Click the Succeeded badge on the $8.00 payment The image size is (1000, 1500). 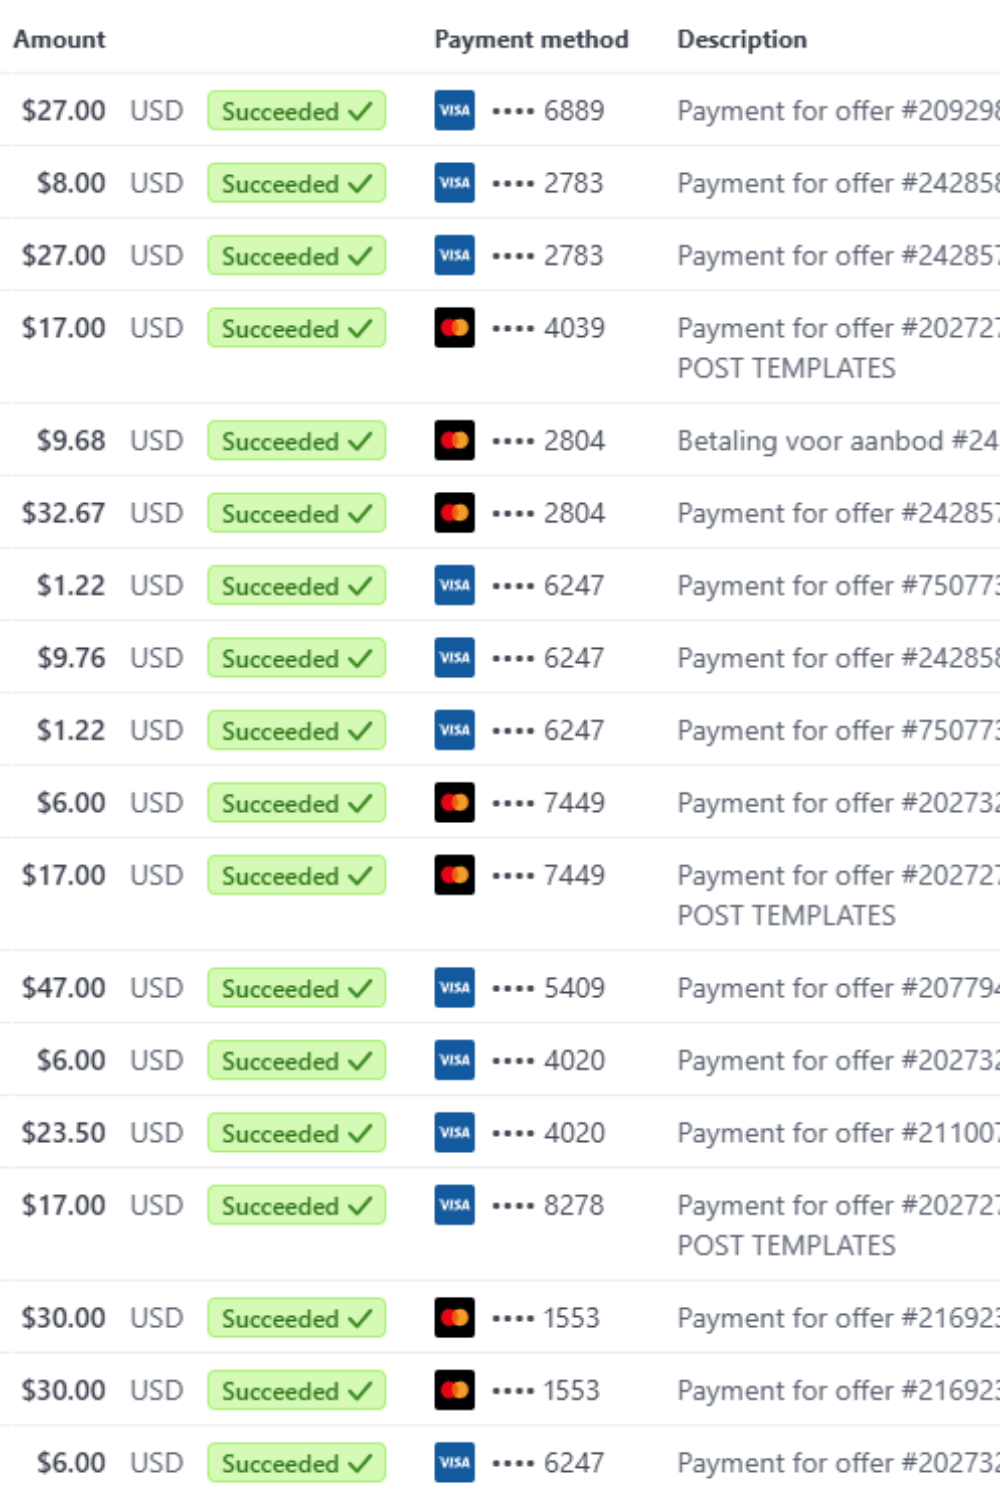297,183
